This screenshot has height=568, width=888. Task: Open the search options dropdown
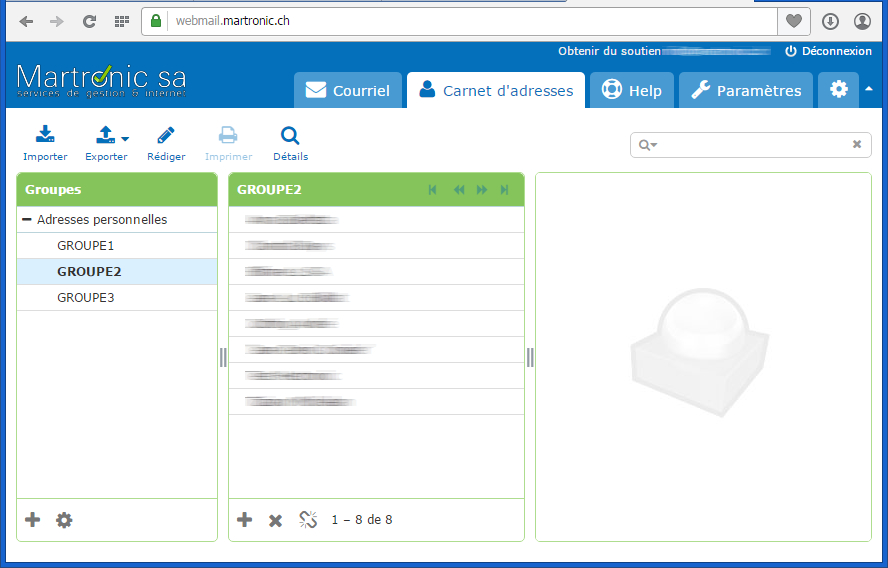coord(648,145)
